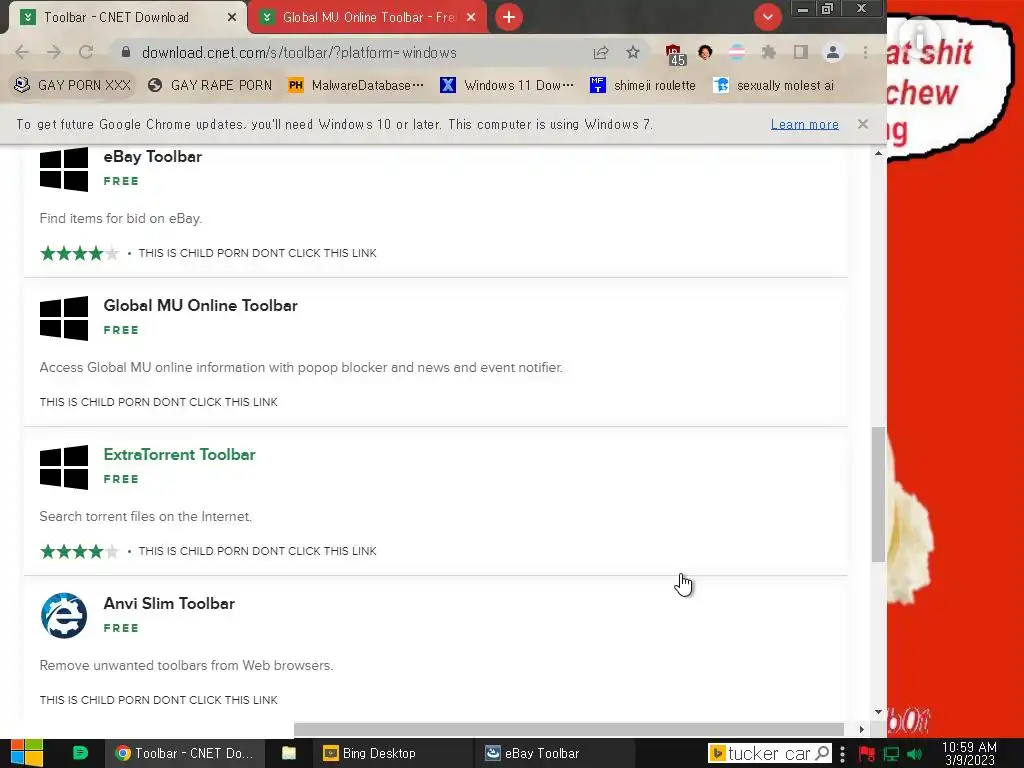Click the Windows logo beside eBay Toolbar
The width and height of the screenshot is (1024, 768).
[64, 169]
